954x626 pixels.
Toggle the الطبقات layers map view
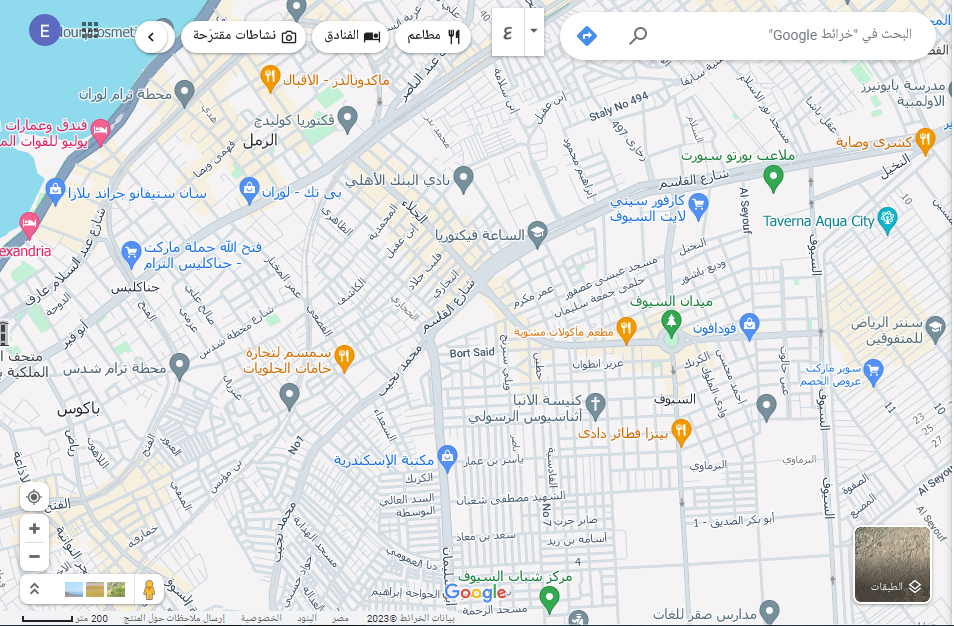click(x=892, y=565)
